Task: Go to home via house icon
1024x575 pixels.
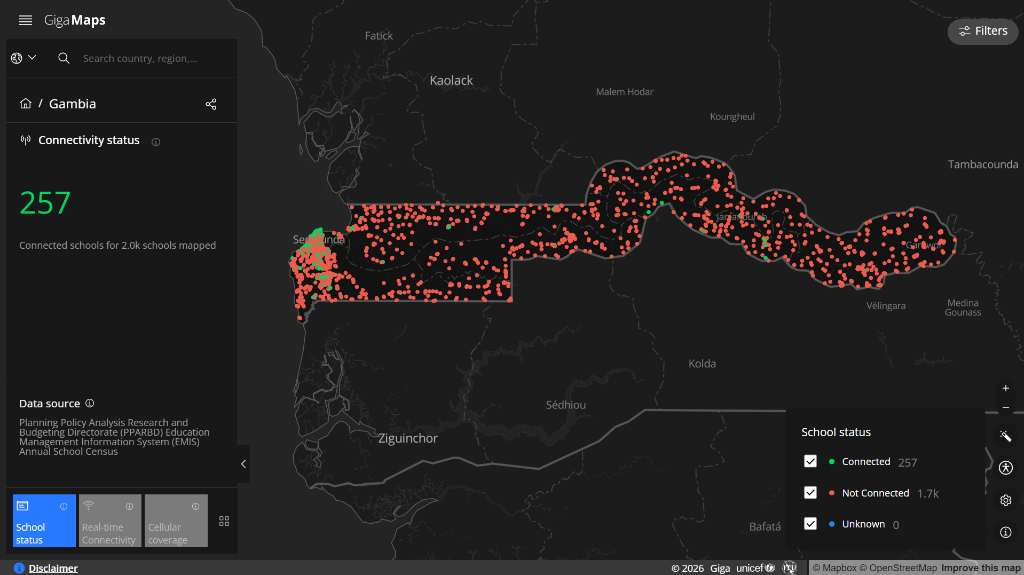Action: 25,103
